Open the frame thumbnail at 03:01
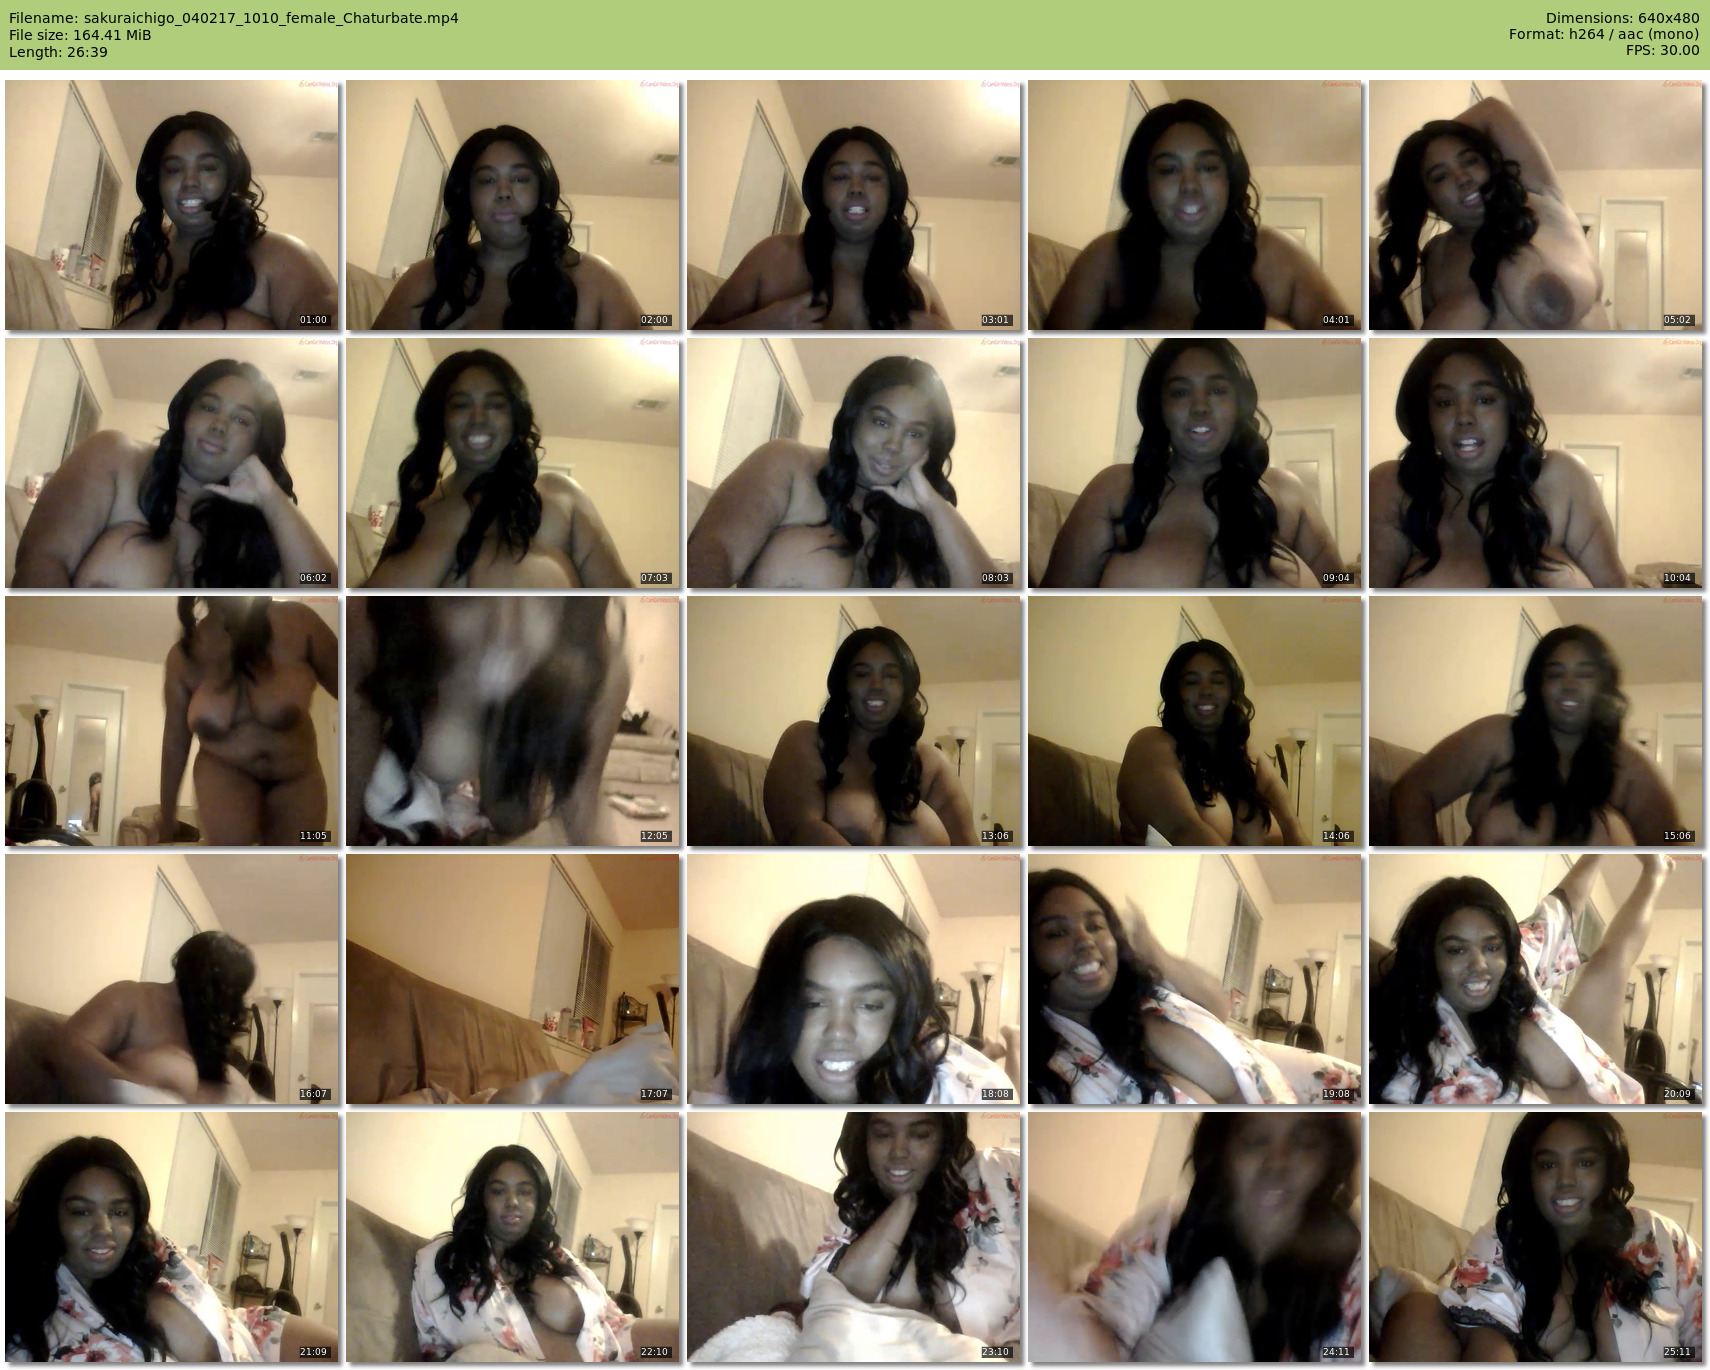This screenshot has width=1710, height=1370. point(854,205)
